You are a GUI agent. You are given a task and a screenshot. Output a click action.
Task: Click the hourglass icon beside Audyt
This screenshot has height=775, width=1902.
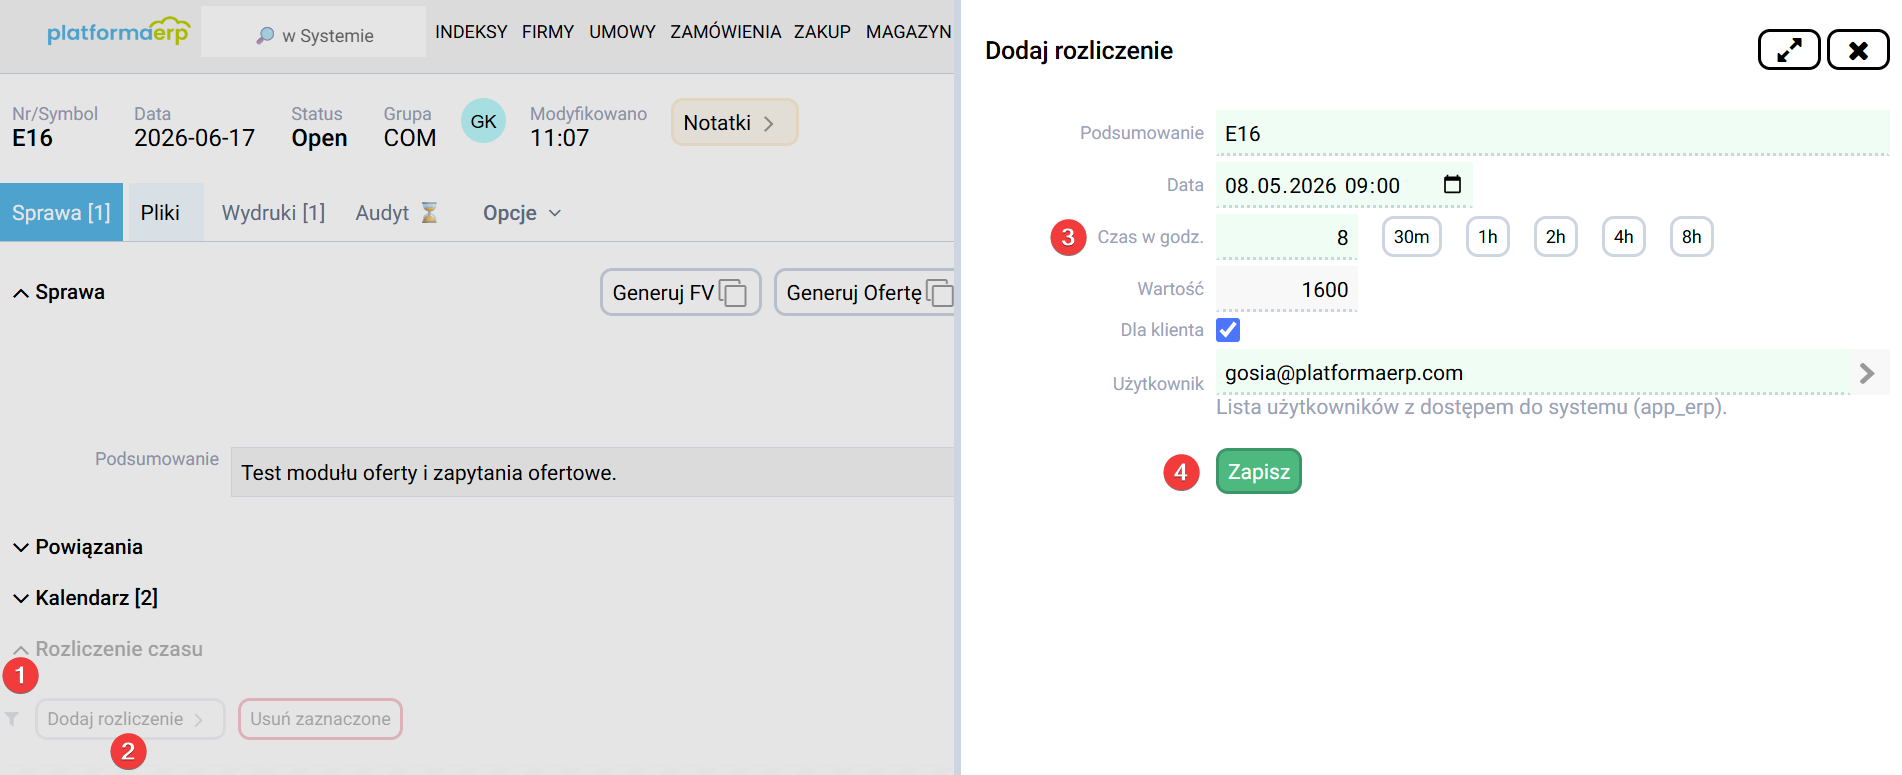click(x=429, y=213)
